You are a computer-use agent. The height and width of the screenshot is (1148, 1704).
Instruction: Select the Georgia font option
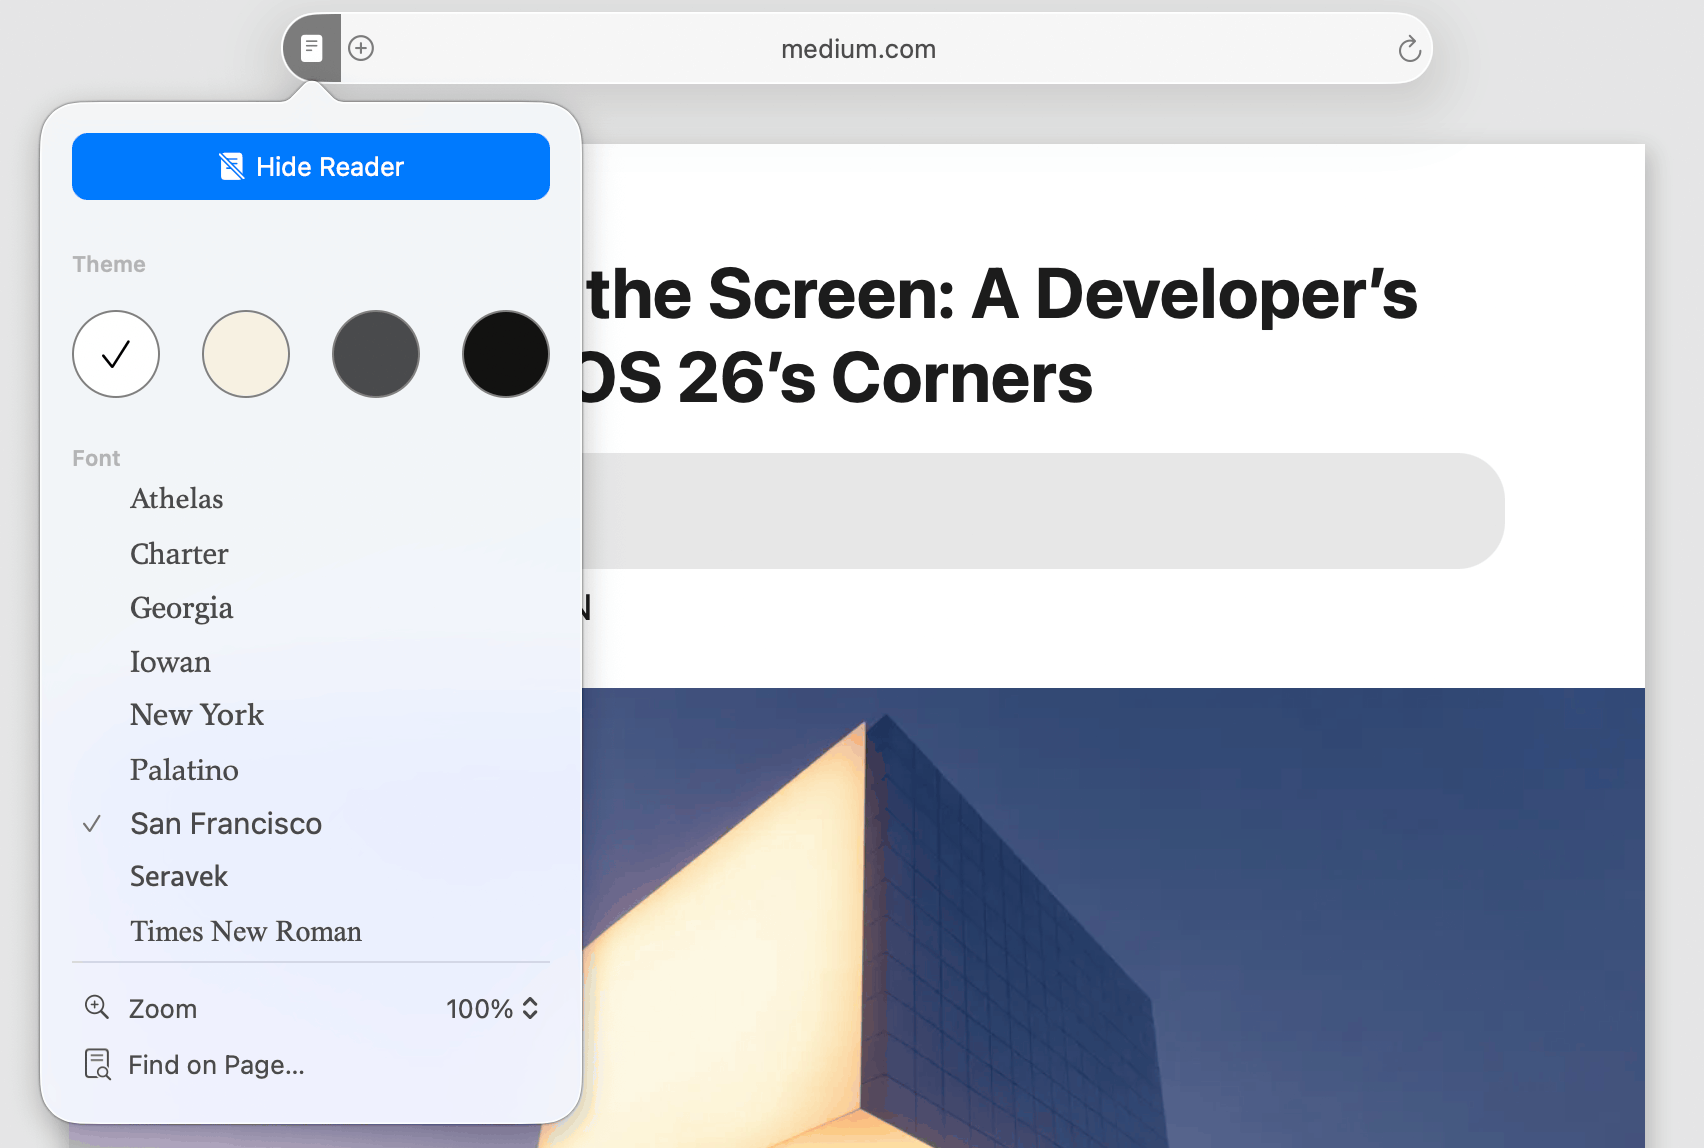point(181,608)
